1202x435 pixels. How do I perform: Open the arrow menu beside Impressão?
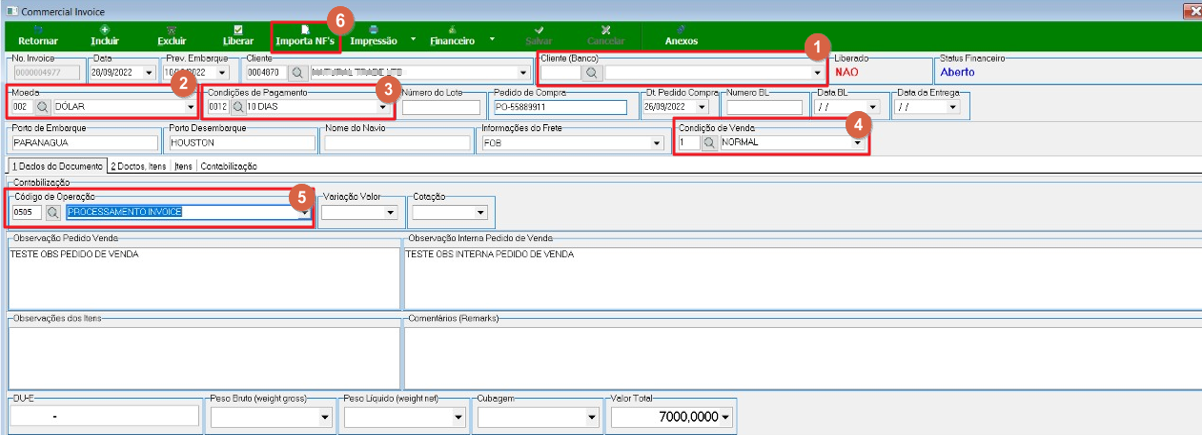(x=413, y=39)
